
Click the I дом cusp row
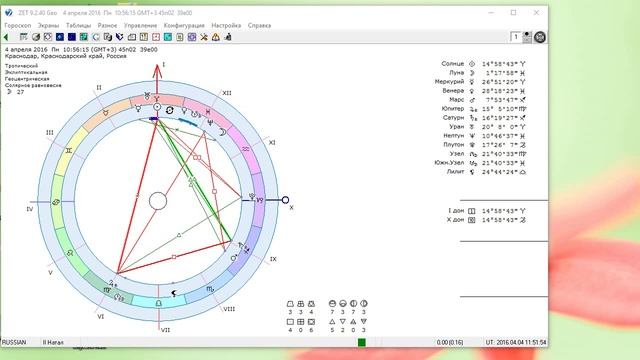(x=487, y=211)
